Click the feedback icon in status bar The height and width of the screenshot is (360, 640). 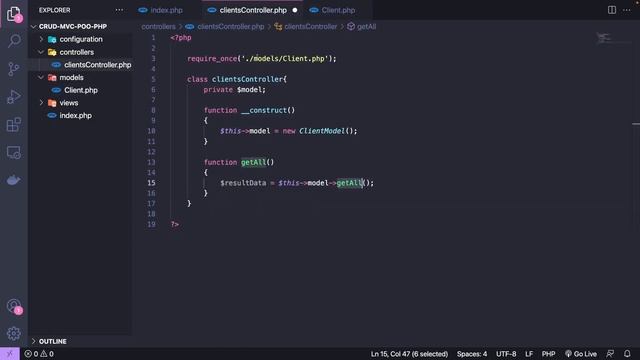pos(610,354)
